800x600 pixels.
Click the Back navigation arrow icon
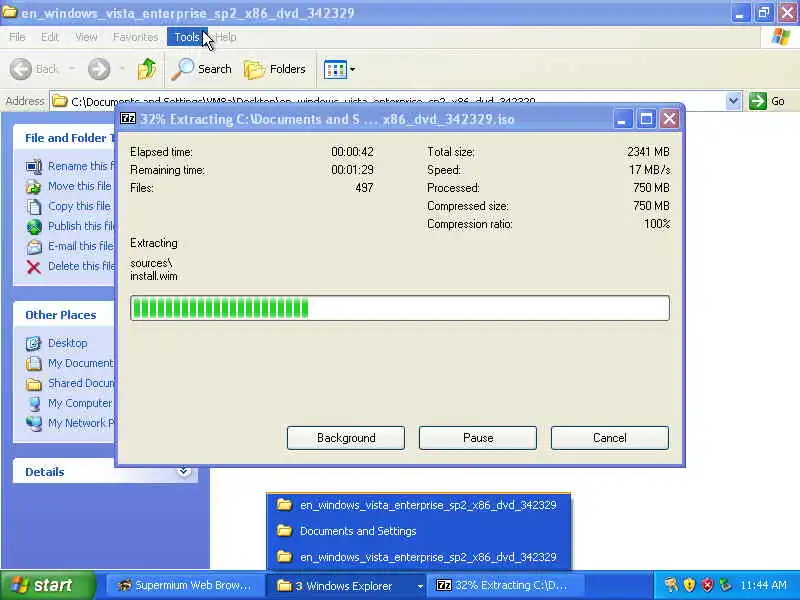(x=21, y=69)
